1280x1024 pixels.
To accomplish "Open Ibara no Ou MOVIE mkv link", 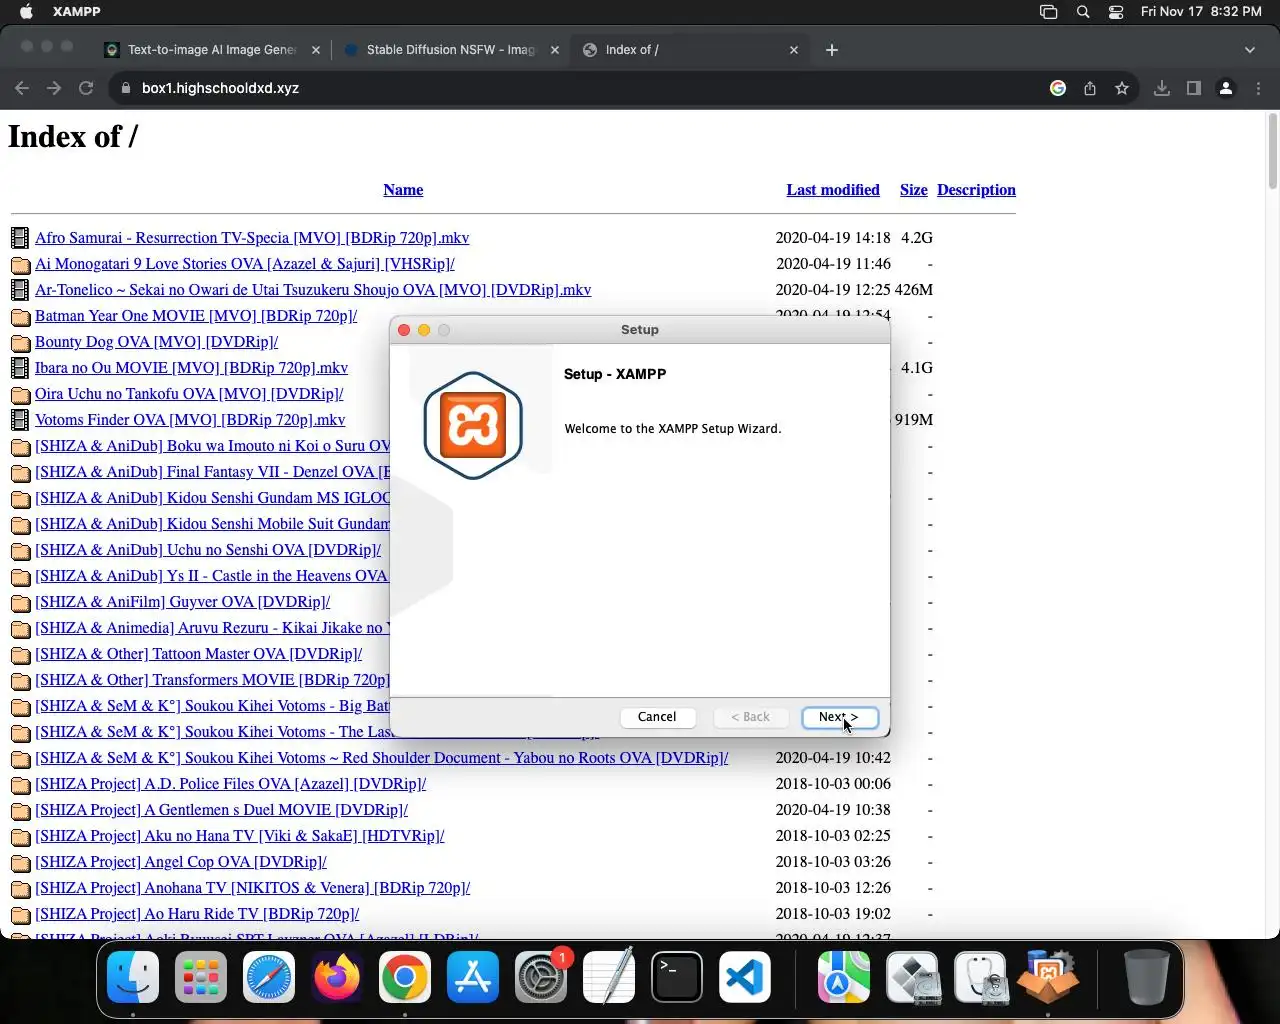I will tap(191, 368).
